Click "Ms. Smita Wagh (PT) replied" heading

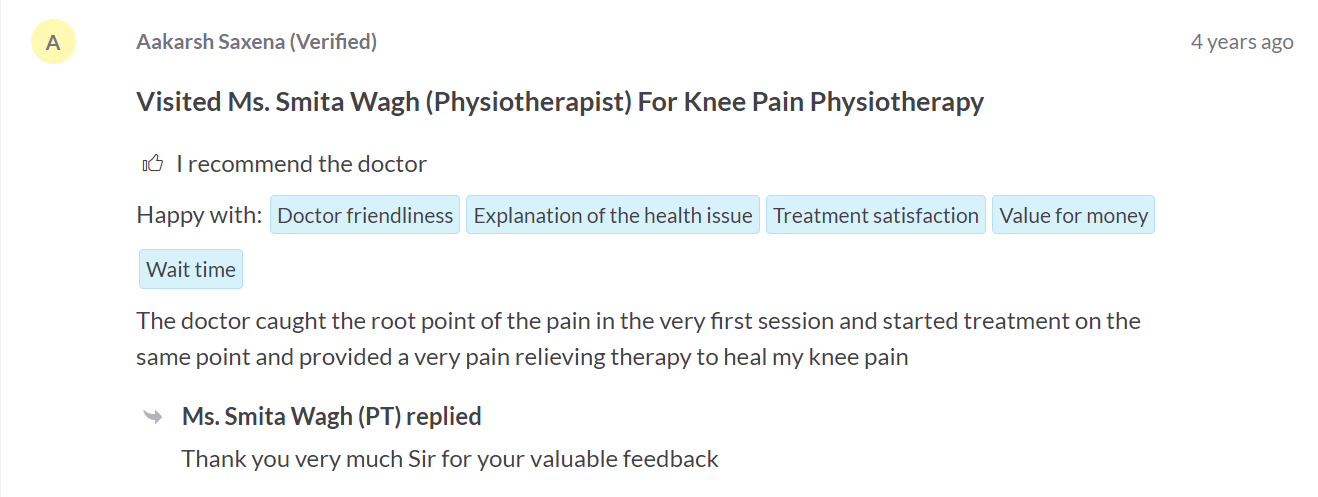pyautogui.click(x=332, y=416)
